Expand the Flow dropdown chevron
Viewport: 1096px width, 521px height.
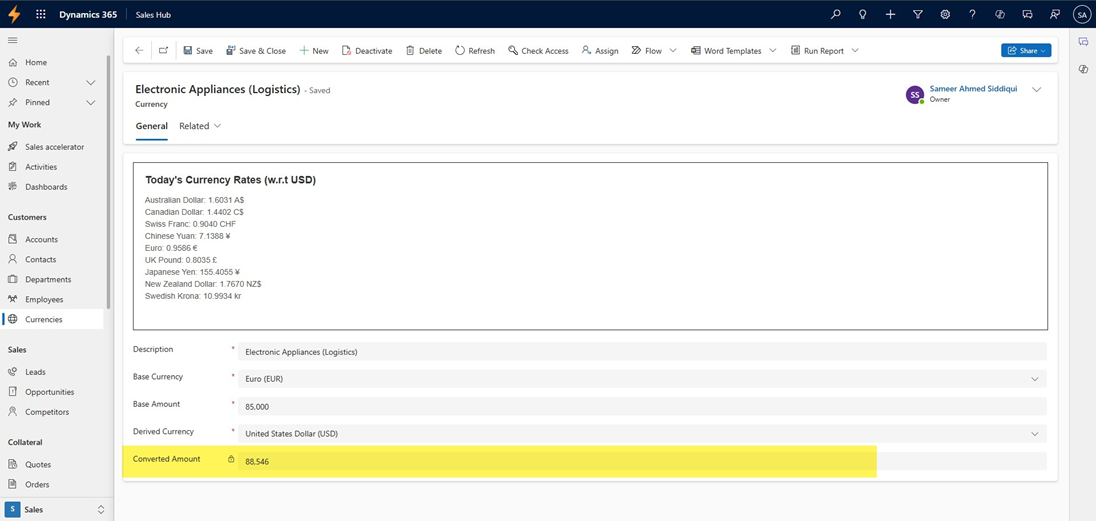(673, 50)
